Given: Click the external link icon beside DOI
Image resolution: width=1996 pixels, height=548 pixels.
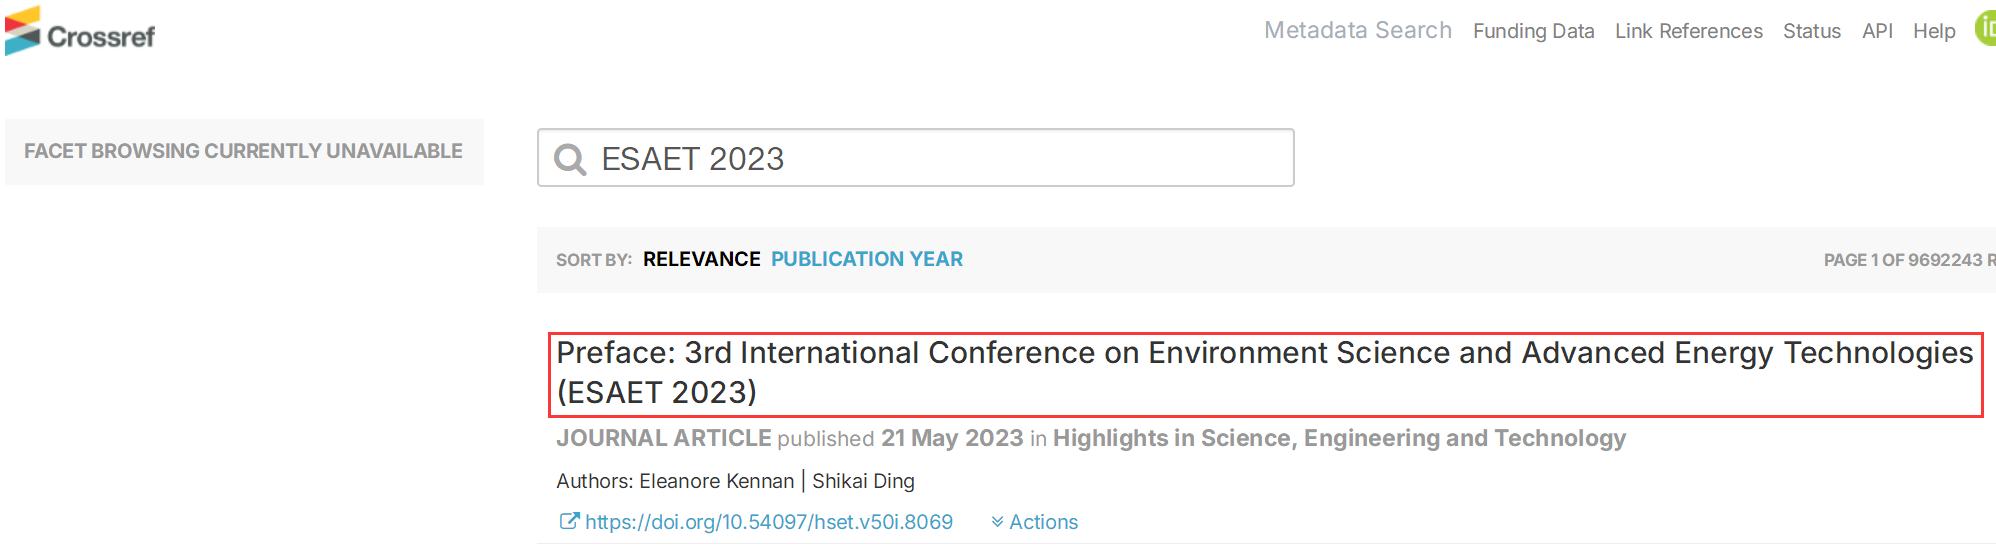Looking at the screenshot, I should (x=569, y=521).
